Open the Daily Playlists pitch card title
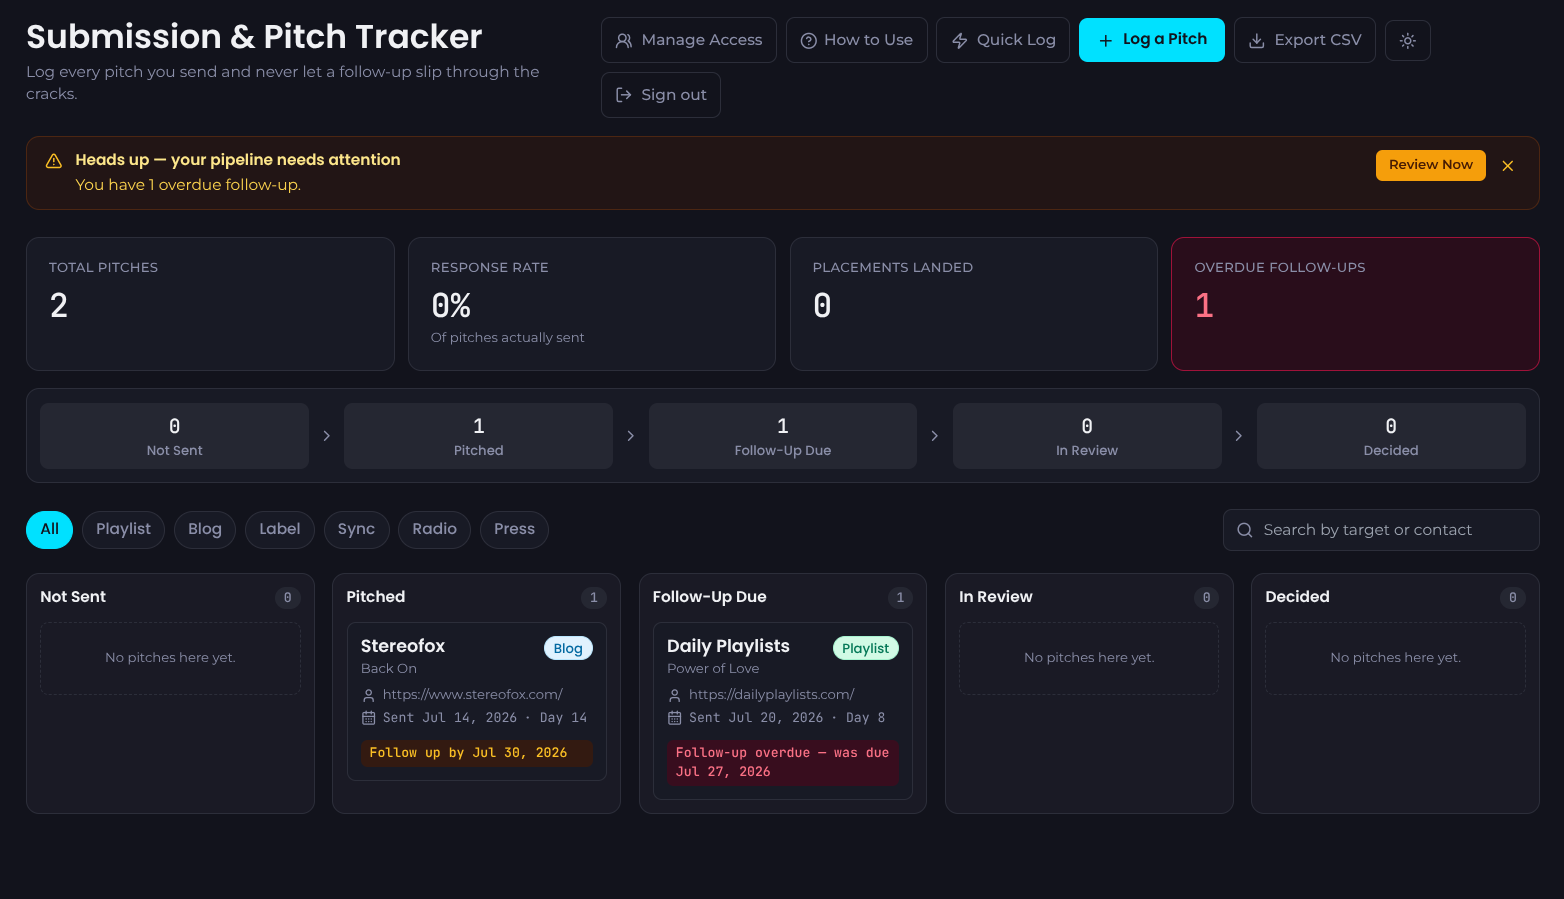 tap(728, 646)
